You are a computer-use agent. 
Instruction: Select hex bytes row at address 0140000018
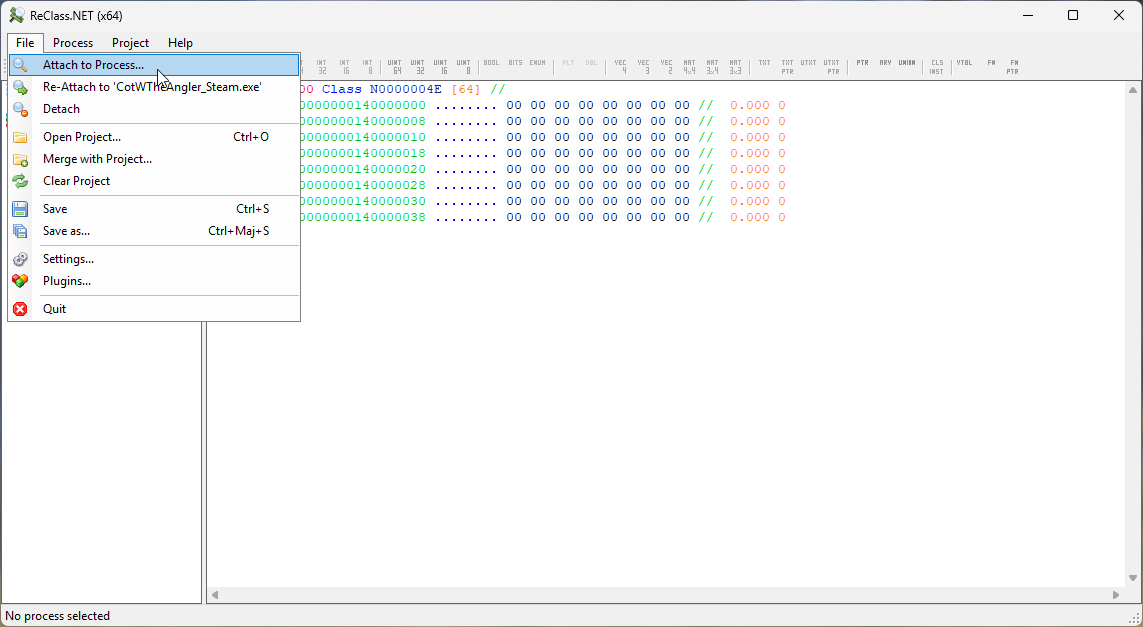tap(598, 154)
